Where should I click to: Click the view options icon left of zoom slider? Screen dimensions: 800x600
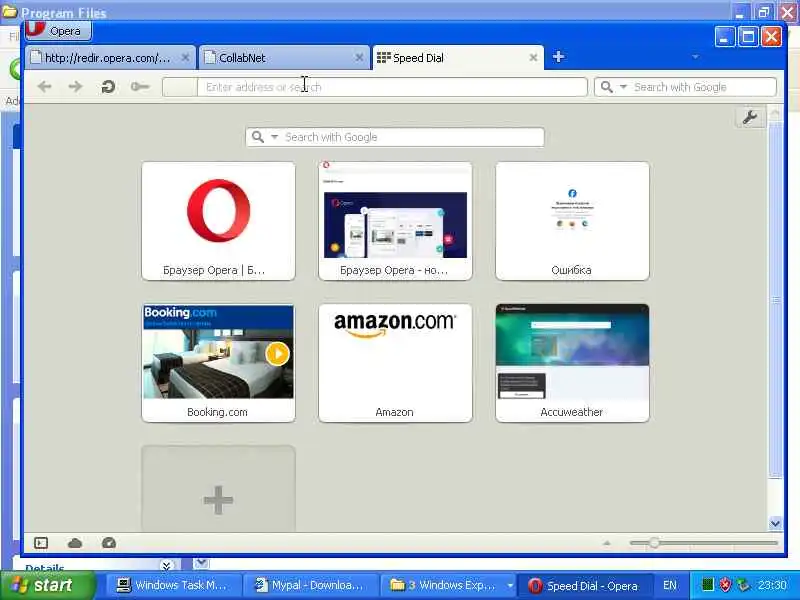tap(607, 543)
